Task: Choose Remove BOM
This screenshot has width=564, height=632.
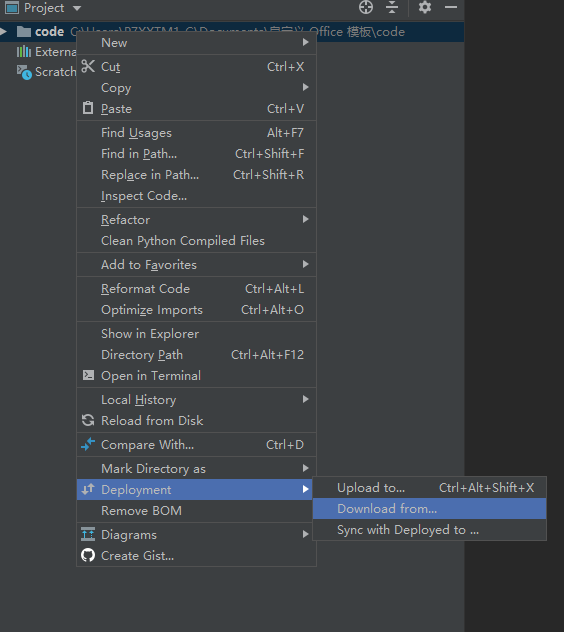Action: coord(196,511)
